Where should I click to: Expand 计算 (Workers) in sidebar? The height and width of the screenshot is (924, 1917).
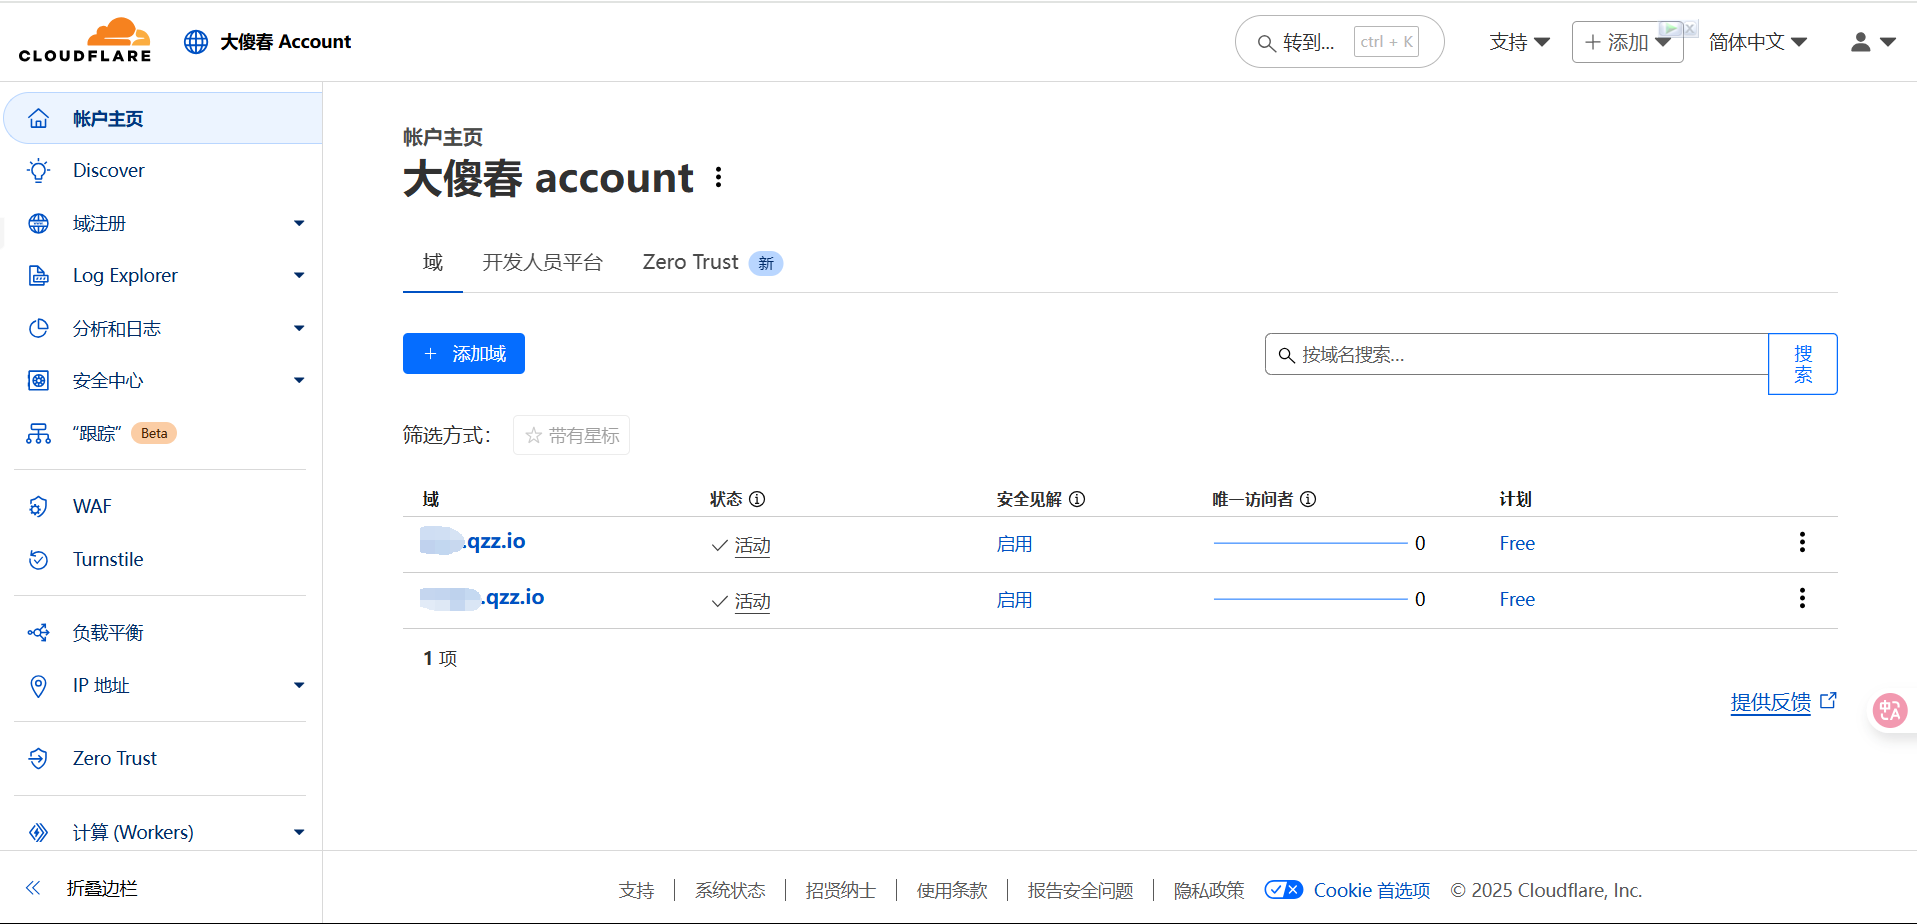[133, 831]
